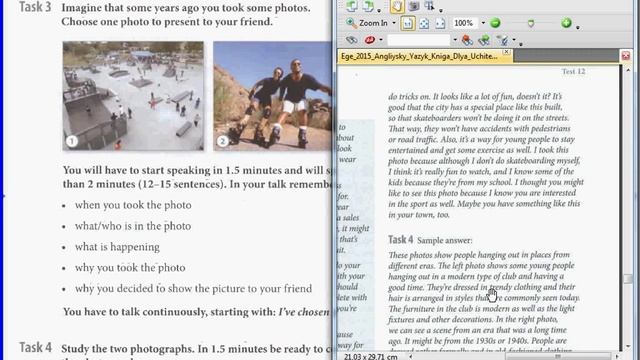This screenshot has height=360, width=640.
Task: Click rollerbladers photo number 2
Action: click(273, 96)
